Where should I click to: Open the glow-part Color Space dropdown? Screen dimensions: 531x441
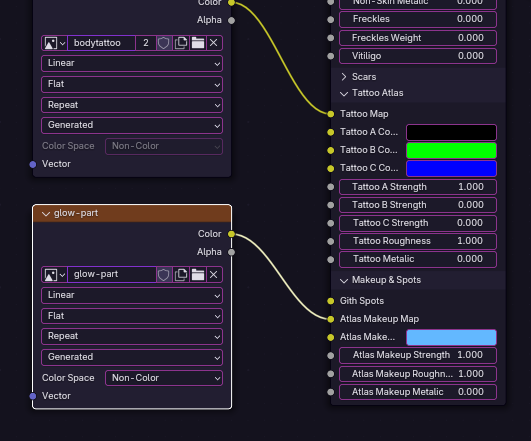click(x=164, y=378)
